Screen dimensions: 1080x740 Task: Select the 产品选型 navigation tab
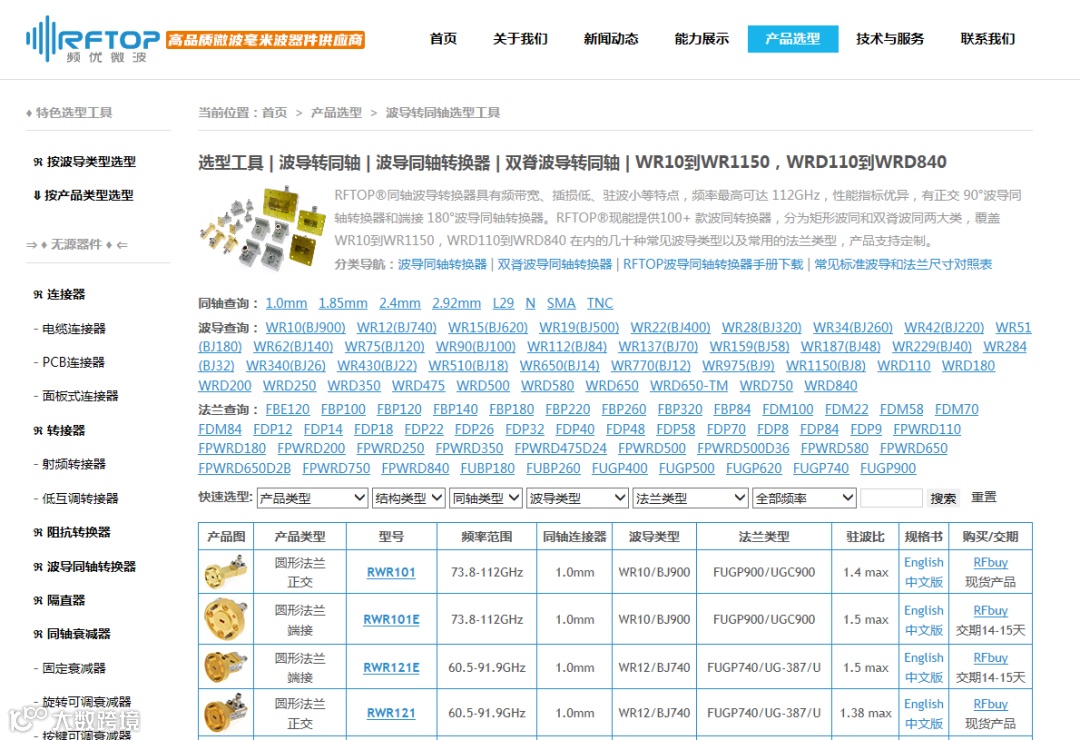(x=793, y=39)
